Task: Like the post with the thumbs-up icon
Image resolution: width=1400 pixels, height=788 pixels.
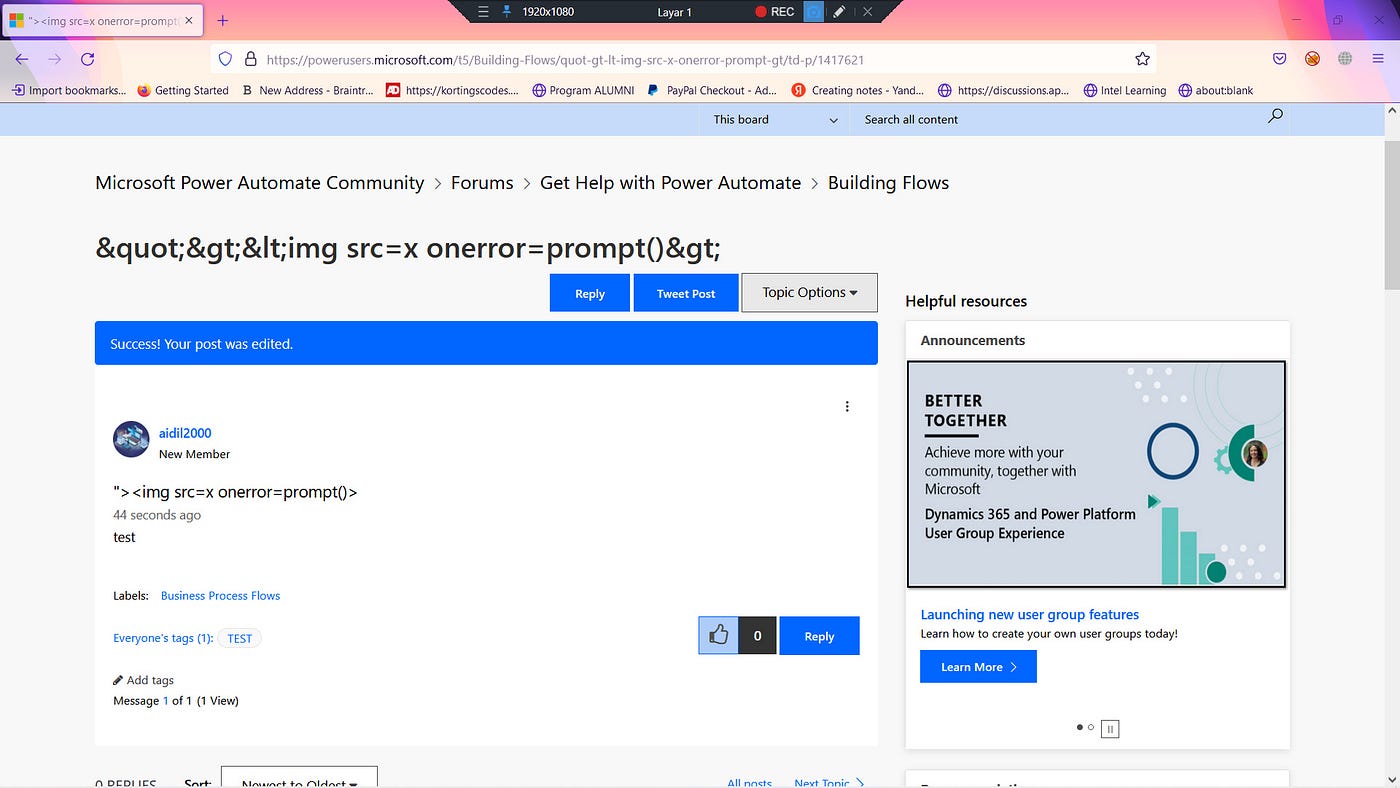Action: point(718,635)
